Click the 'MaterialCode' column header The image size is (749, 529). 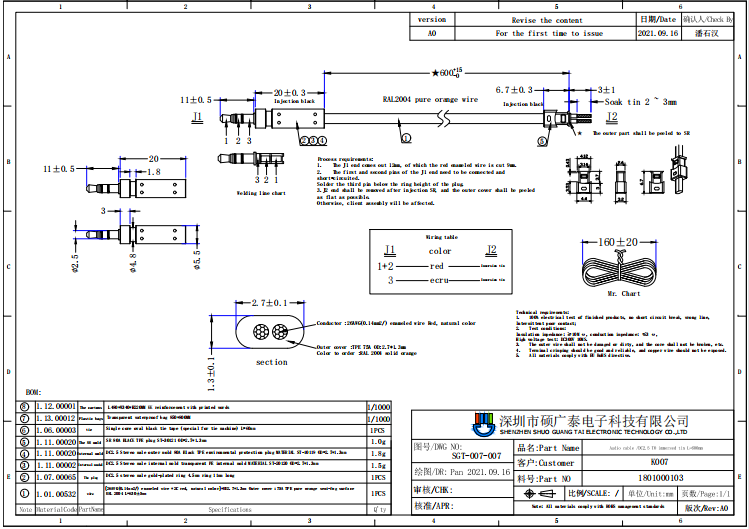tap(56, 510)
